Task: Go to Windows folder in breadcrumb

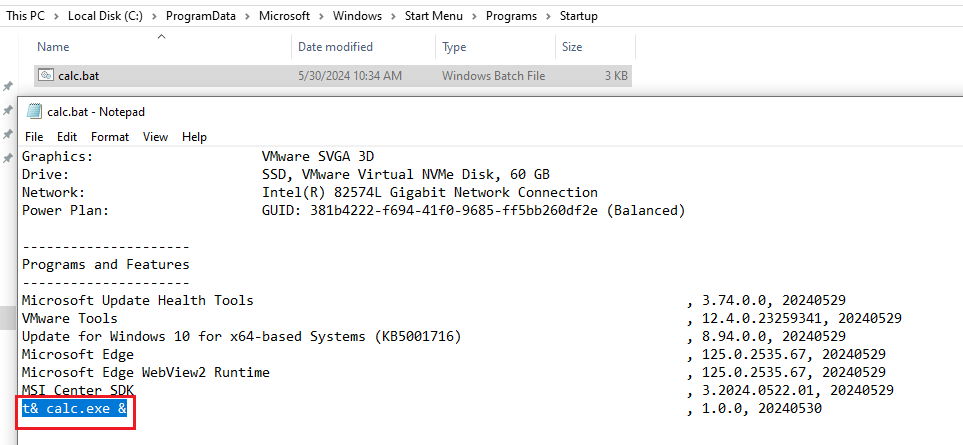Action: [x=357, y=16]
